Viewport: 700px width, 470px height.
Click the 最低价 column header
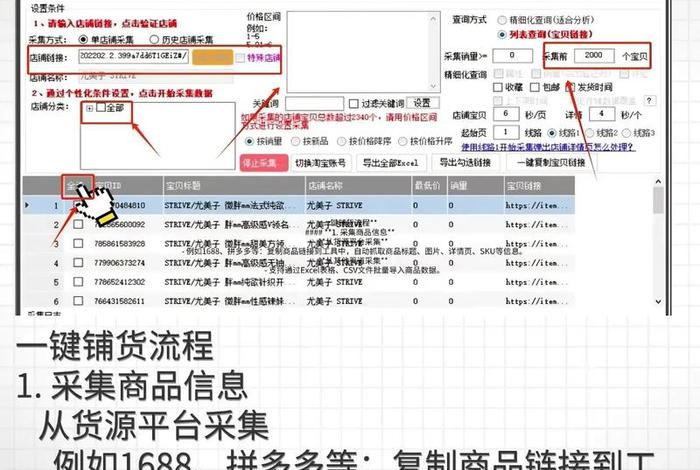tap(429, 186)
